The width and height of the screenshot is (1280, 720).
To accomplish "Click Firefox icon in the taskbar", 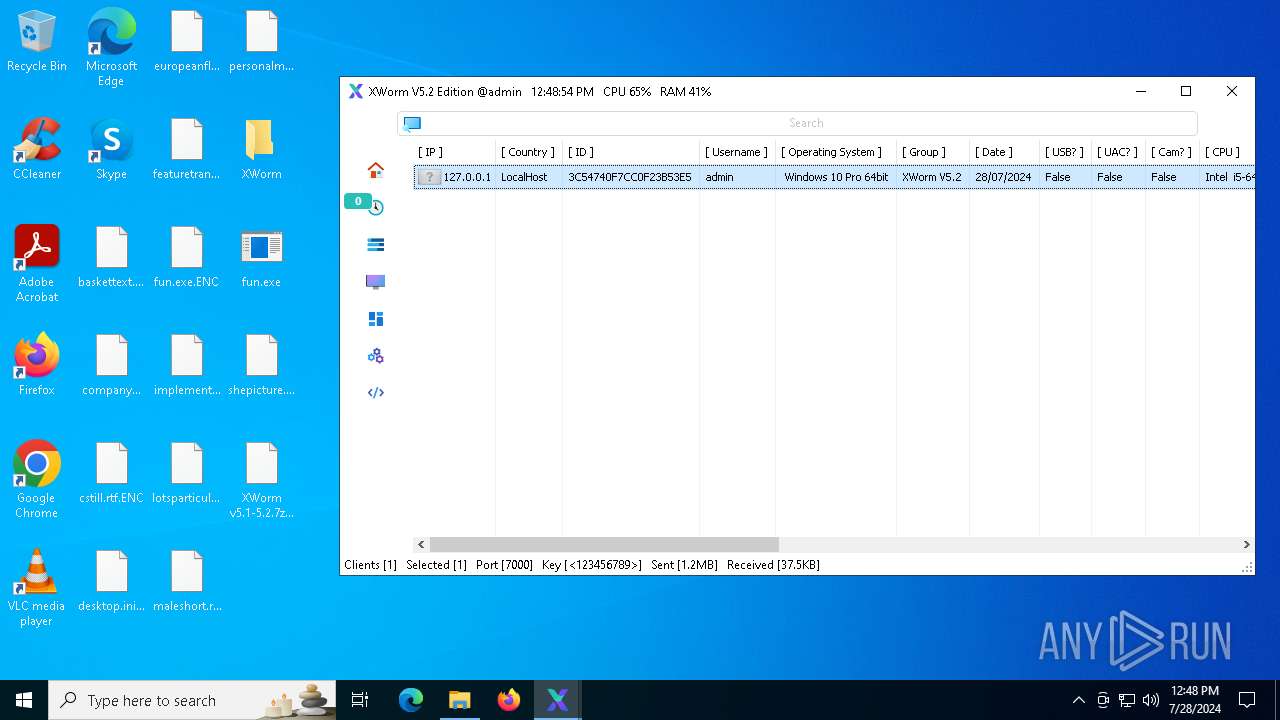I will point(508,700).
